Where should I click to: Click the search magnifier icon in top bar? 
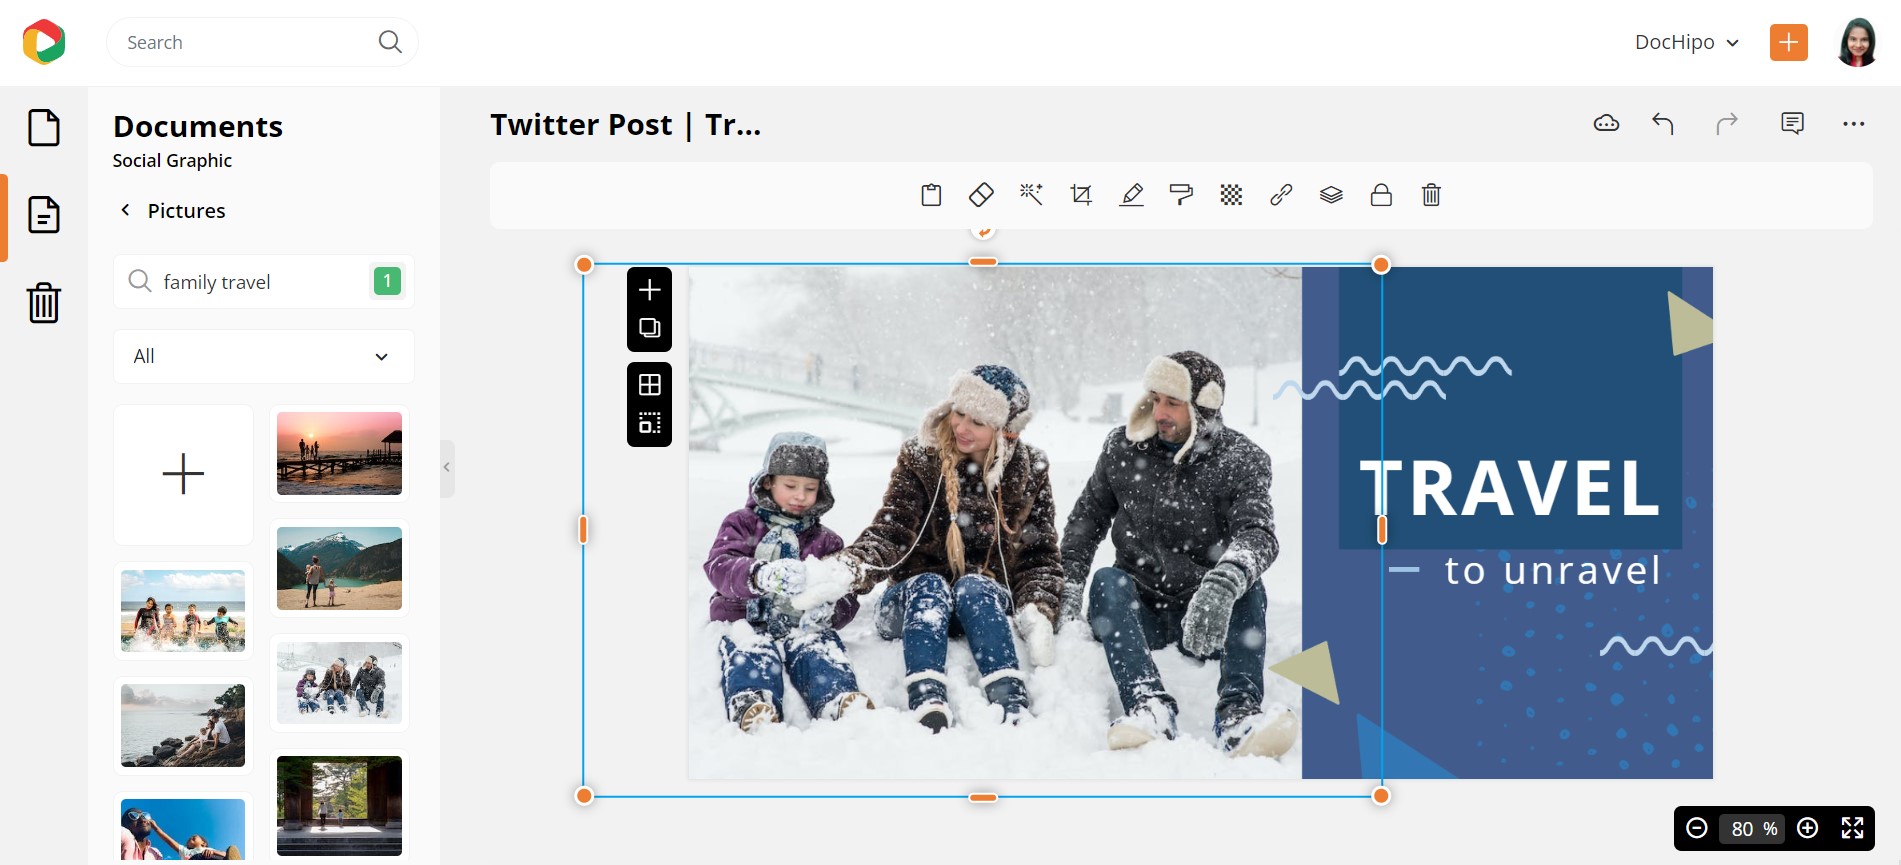click(x=390, y=42)
